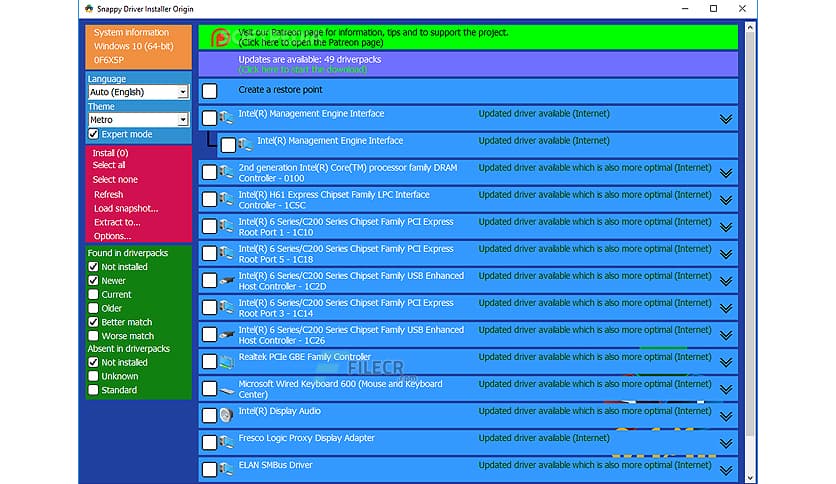This screenshot has height=484, width=836.
Task: Enable the Worse match filter
Action: click(x=93, y=336)
